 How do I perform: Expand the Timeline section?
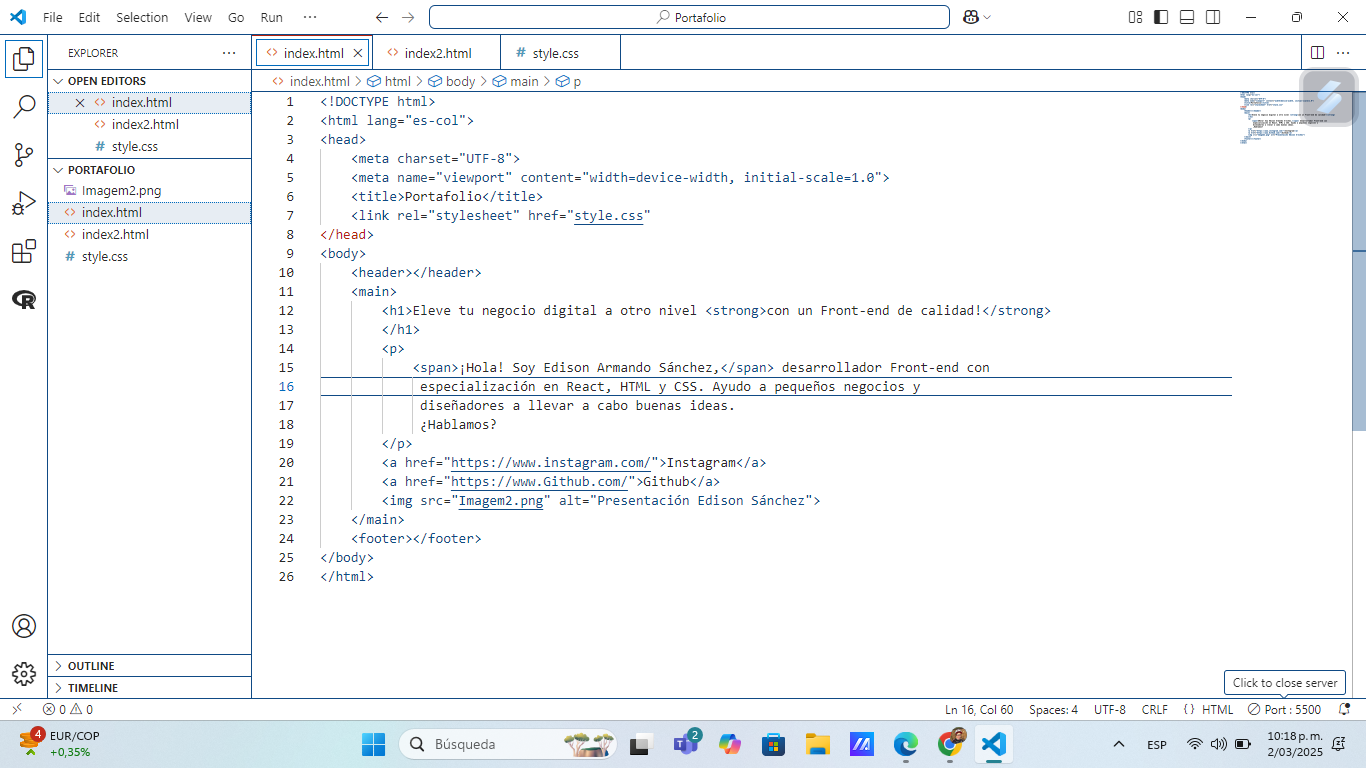[x=92, y=688]
